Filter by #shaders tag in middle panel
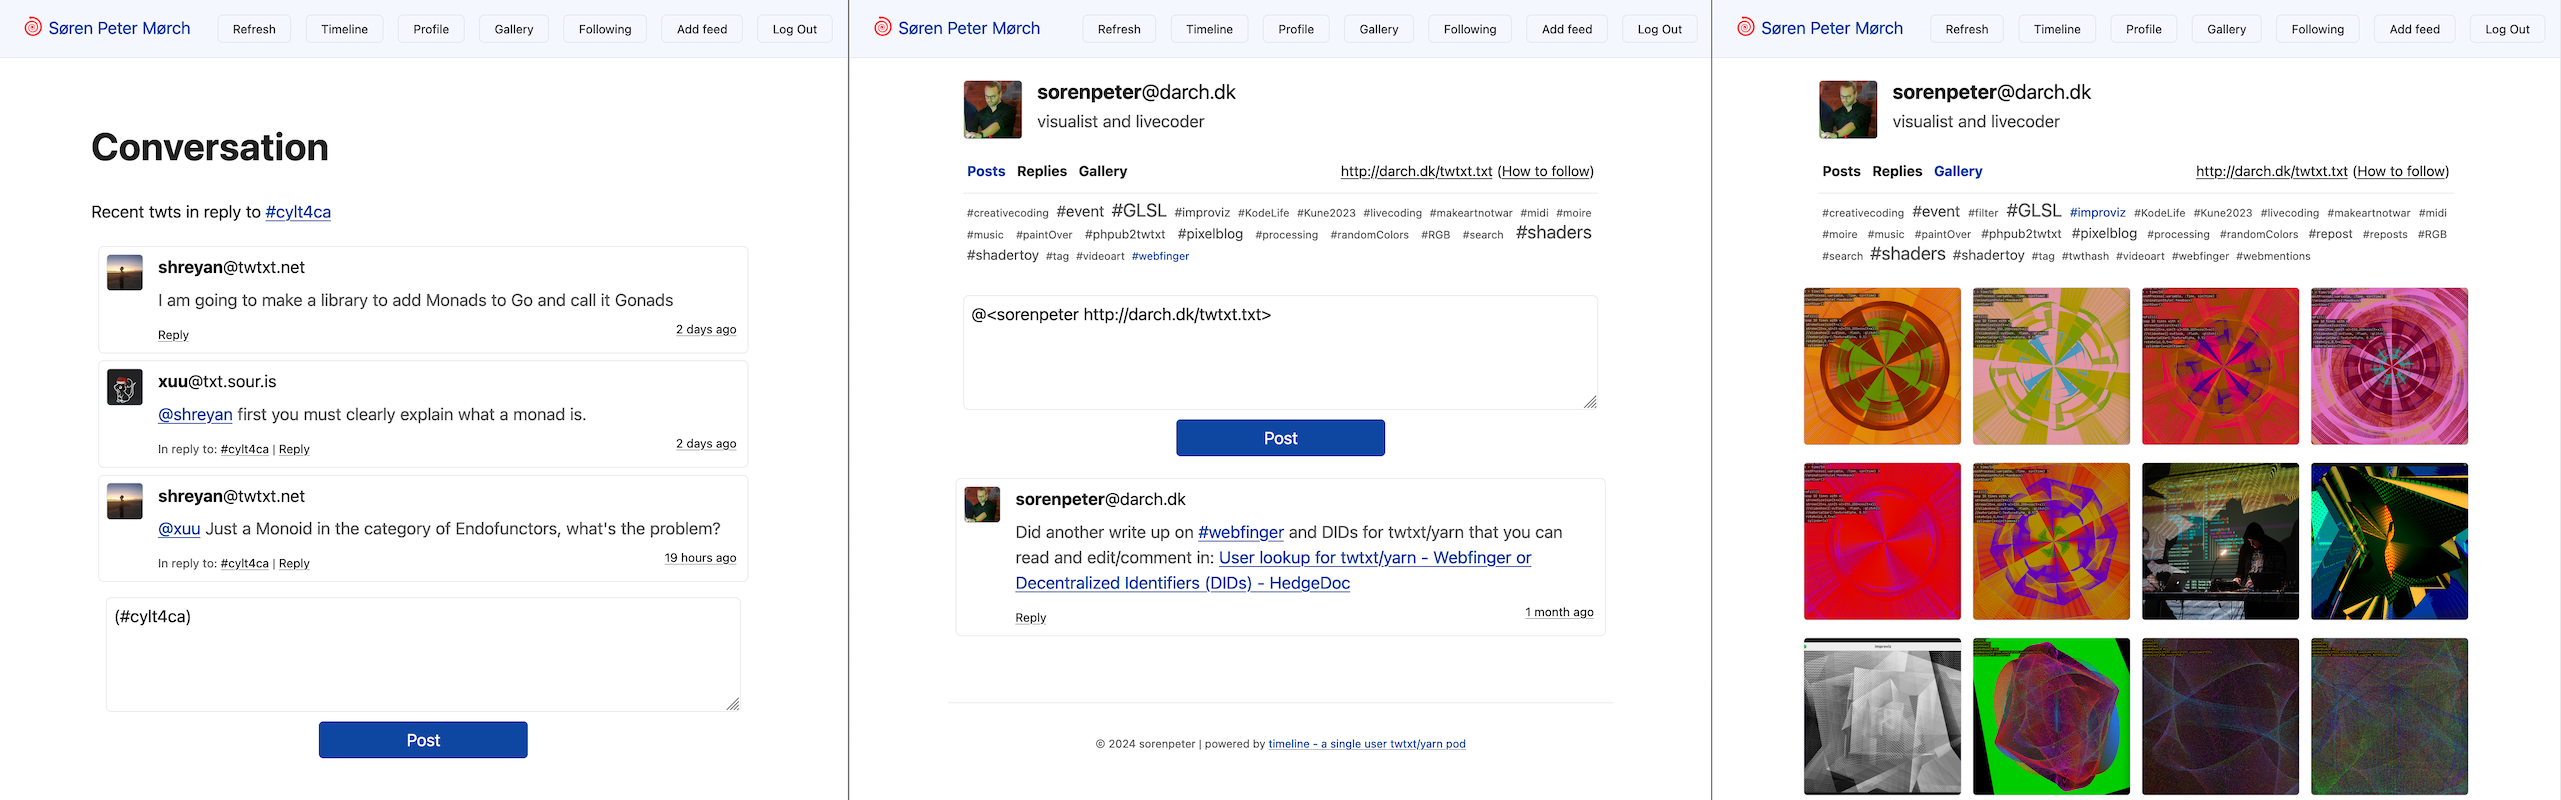 pyautogui.click(x=1553, y=233)
